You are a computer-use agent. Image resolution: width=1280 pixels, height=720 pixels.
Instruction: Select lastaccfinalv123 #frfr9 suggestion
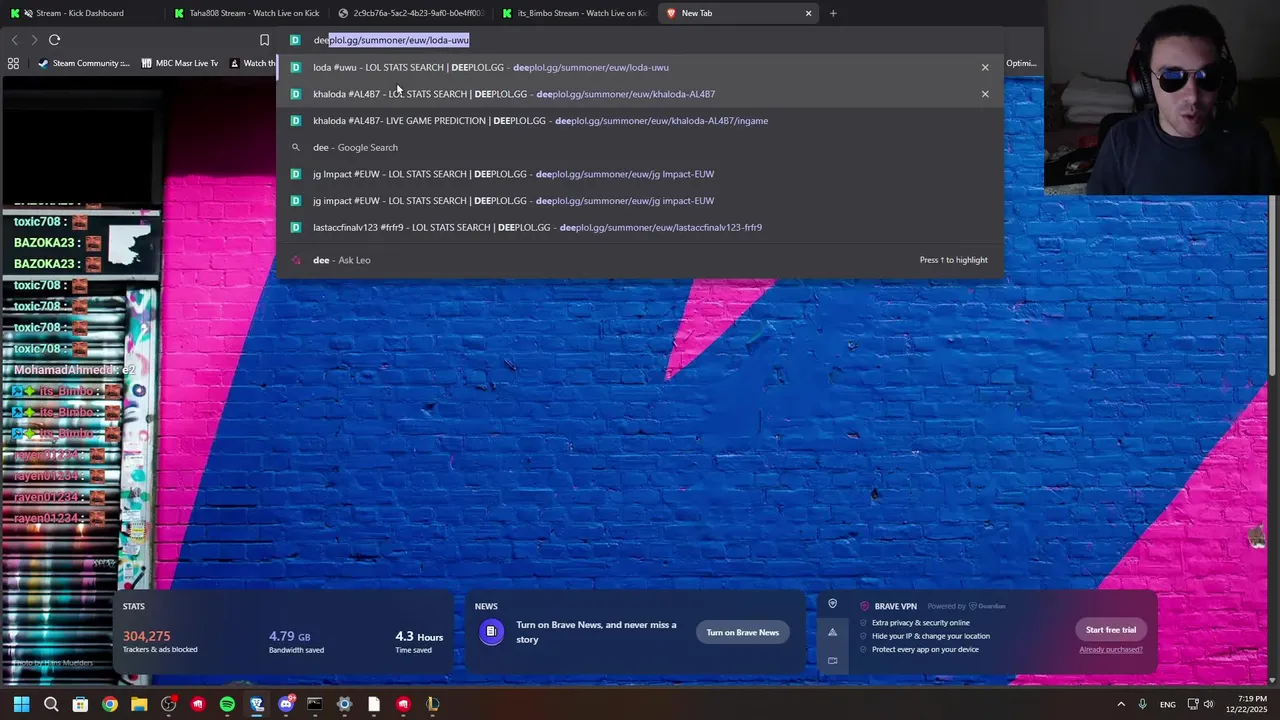(640, 227)
